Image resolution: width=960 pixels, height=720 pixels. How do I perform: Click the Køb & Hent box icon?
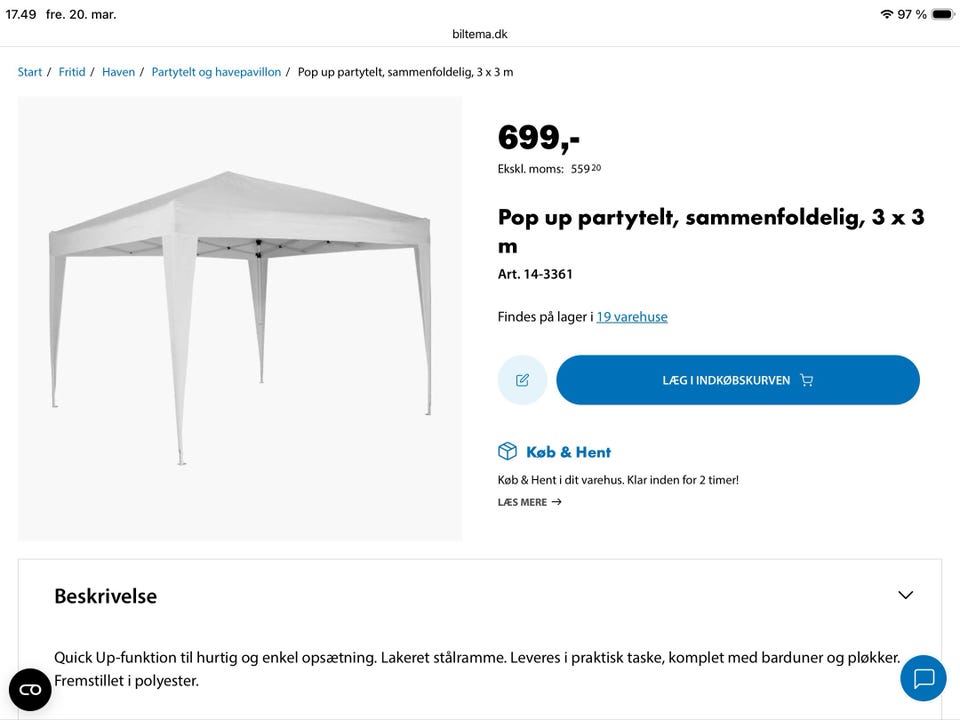tap(508, 452)
